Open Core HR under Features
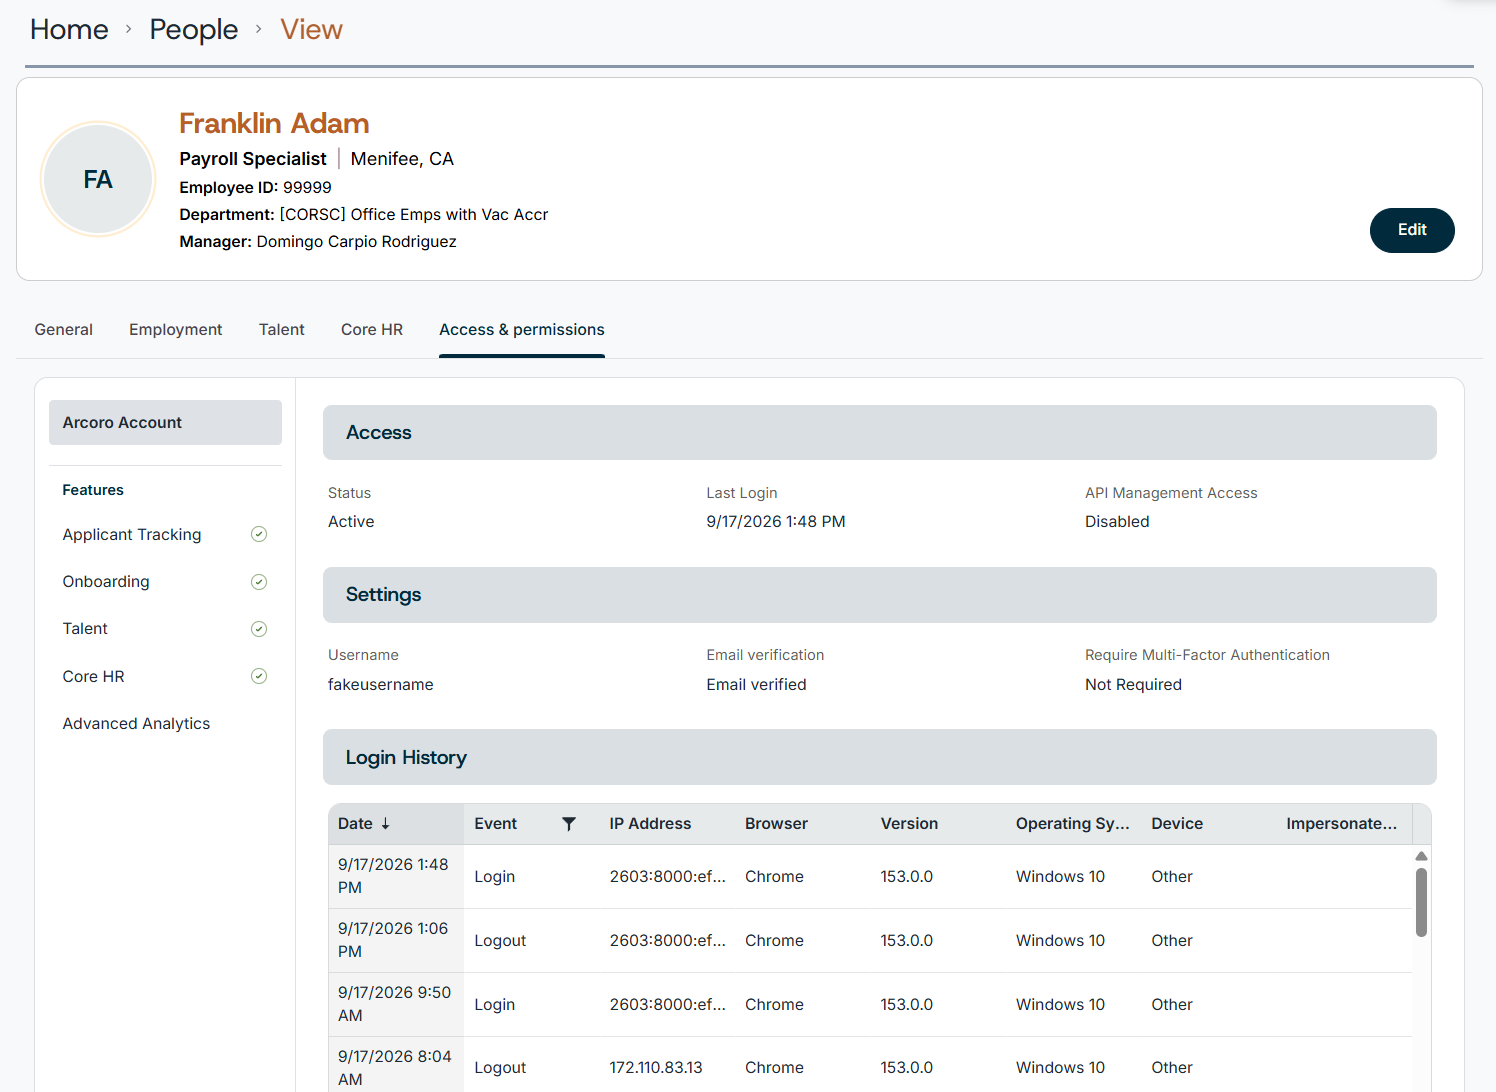This screenshot has height=1092, width=1496. tap(94, 677)
